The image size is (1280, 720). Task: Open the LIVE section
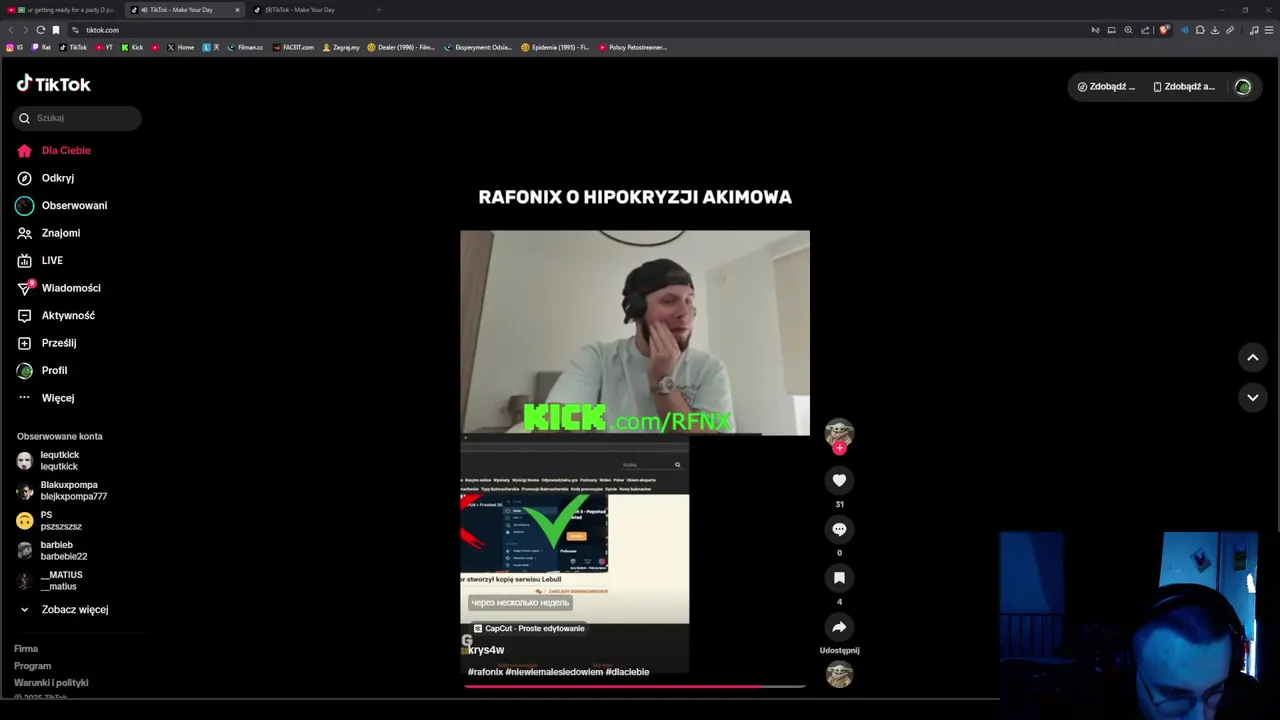(40, 260)
